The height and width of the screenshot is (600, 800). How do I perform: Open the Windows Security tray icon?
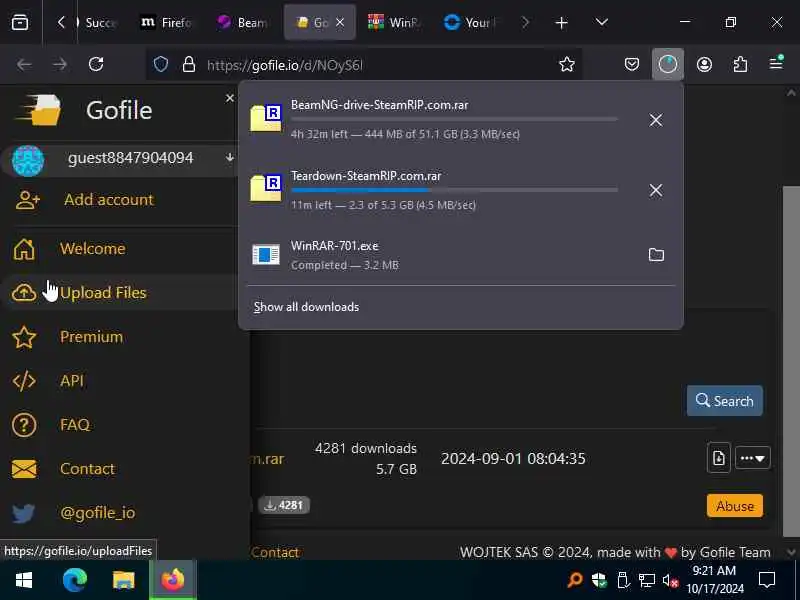click(x=599, y=581)
